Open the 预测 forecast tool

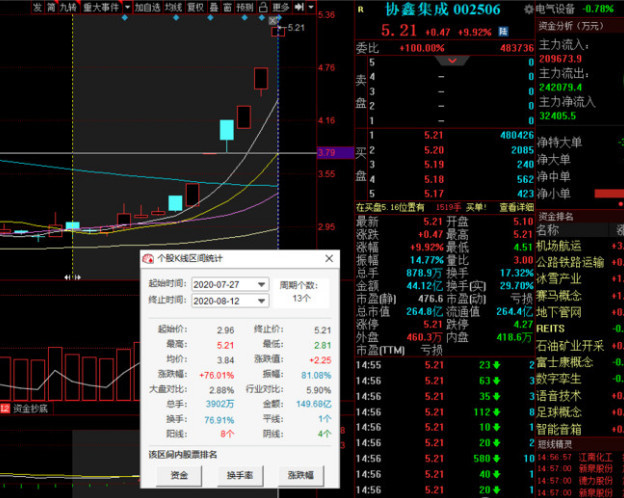245,7
